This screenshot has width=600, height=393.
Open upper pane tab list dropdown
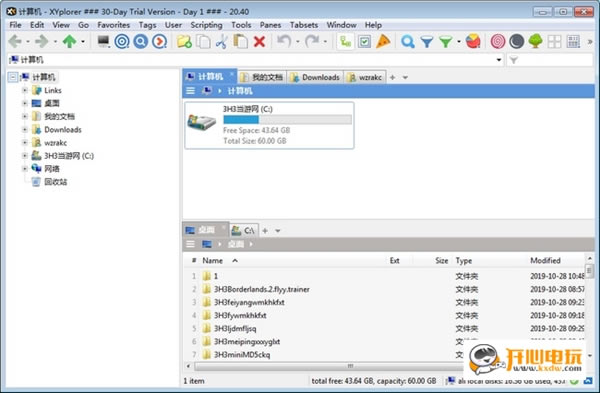pos(405,78)
